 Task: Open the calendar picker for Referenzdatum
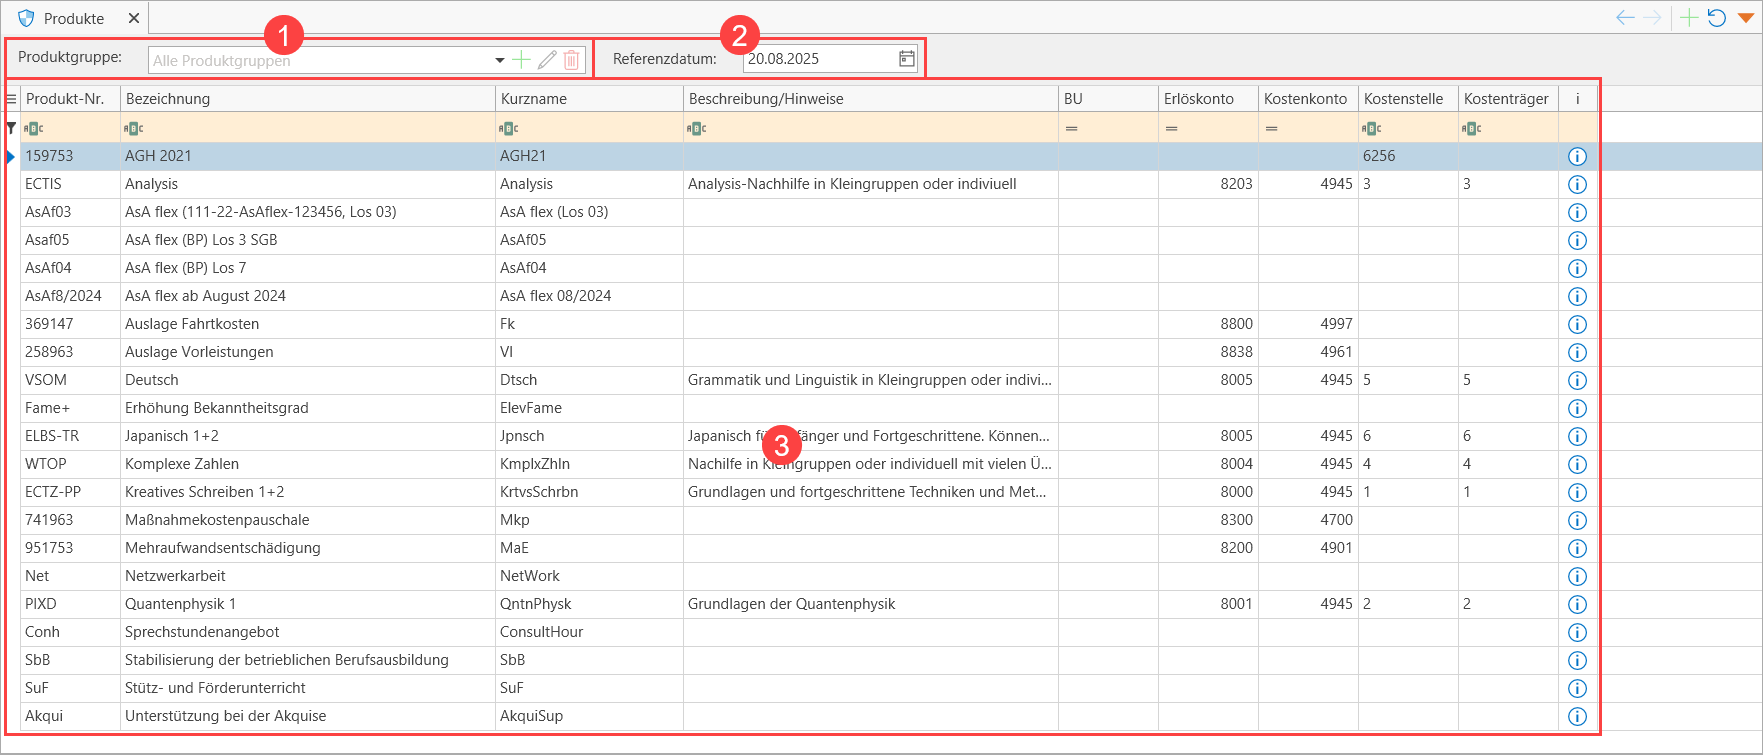click(x=906, y=59)
